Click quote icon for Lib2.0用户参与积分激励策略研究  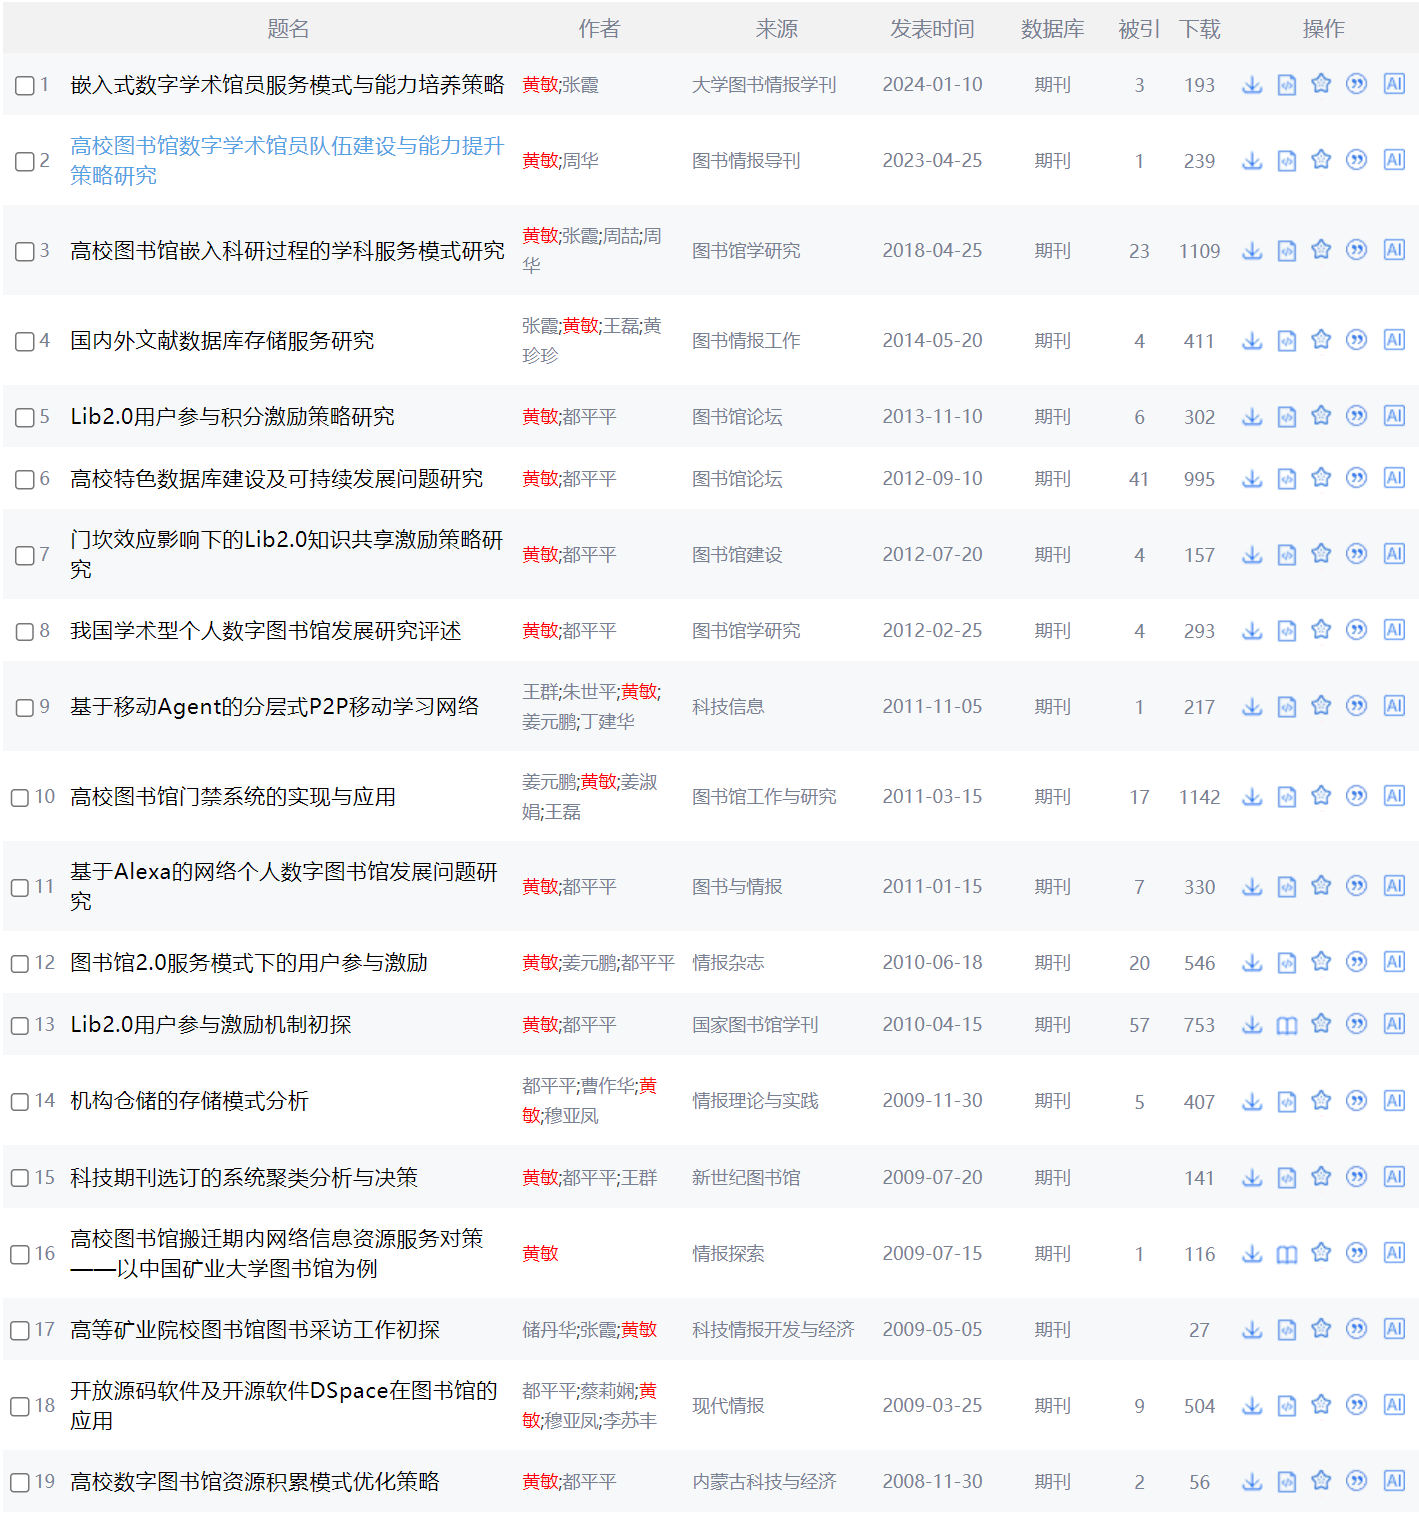[x=1356, y=416]
